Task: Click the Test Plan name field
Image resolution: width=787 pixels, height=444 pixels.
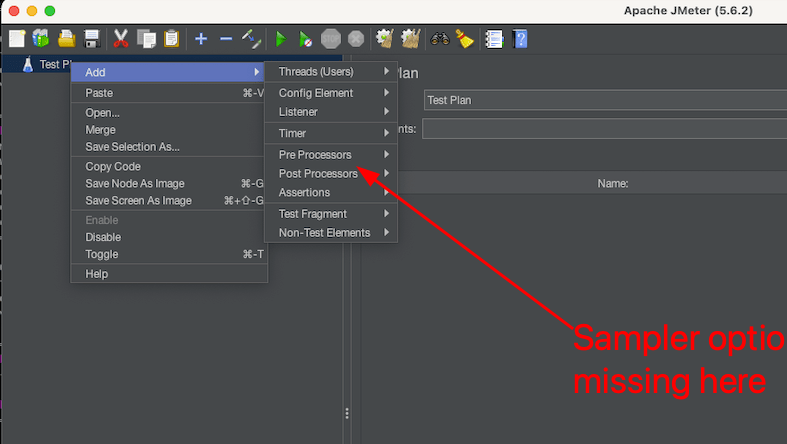Action: click(x=605, y=100)
